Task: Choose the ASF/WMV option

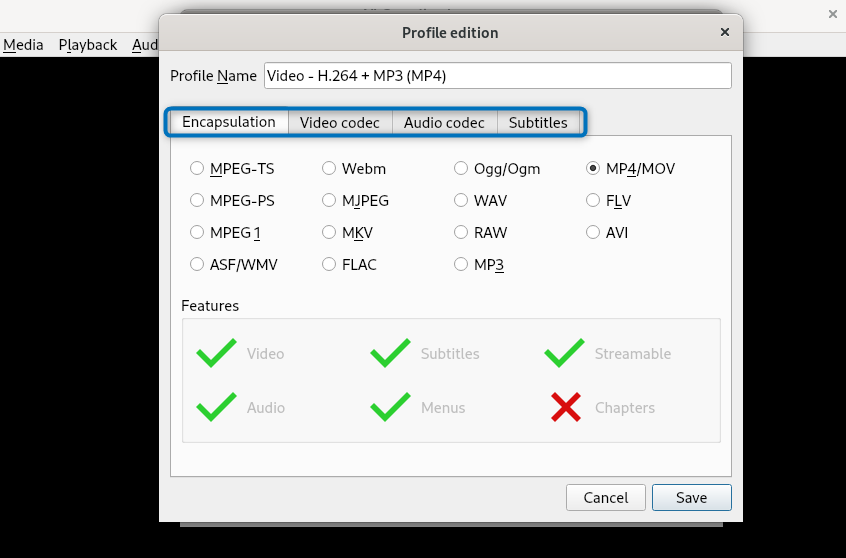Action: pyautogui.click(x=197, y=265)
